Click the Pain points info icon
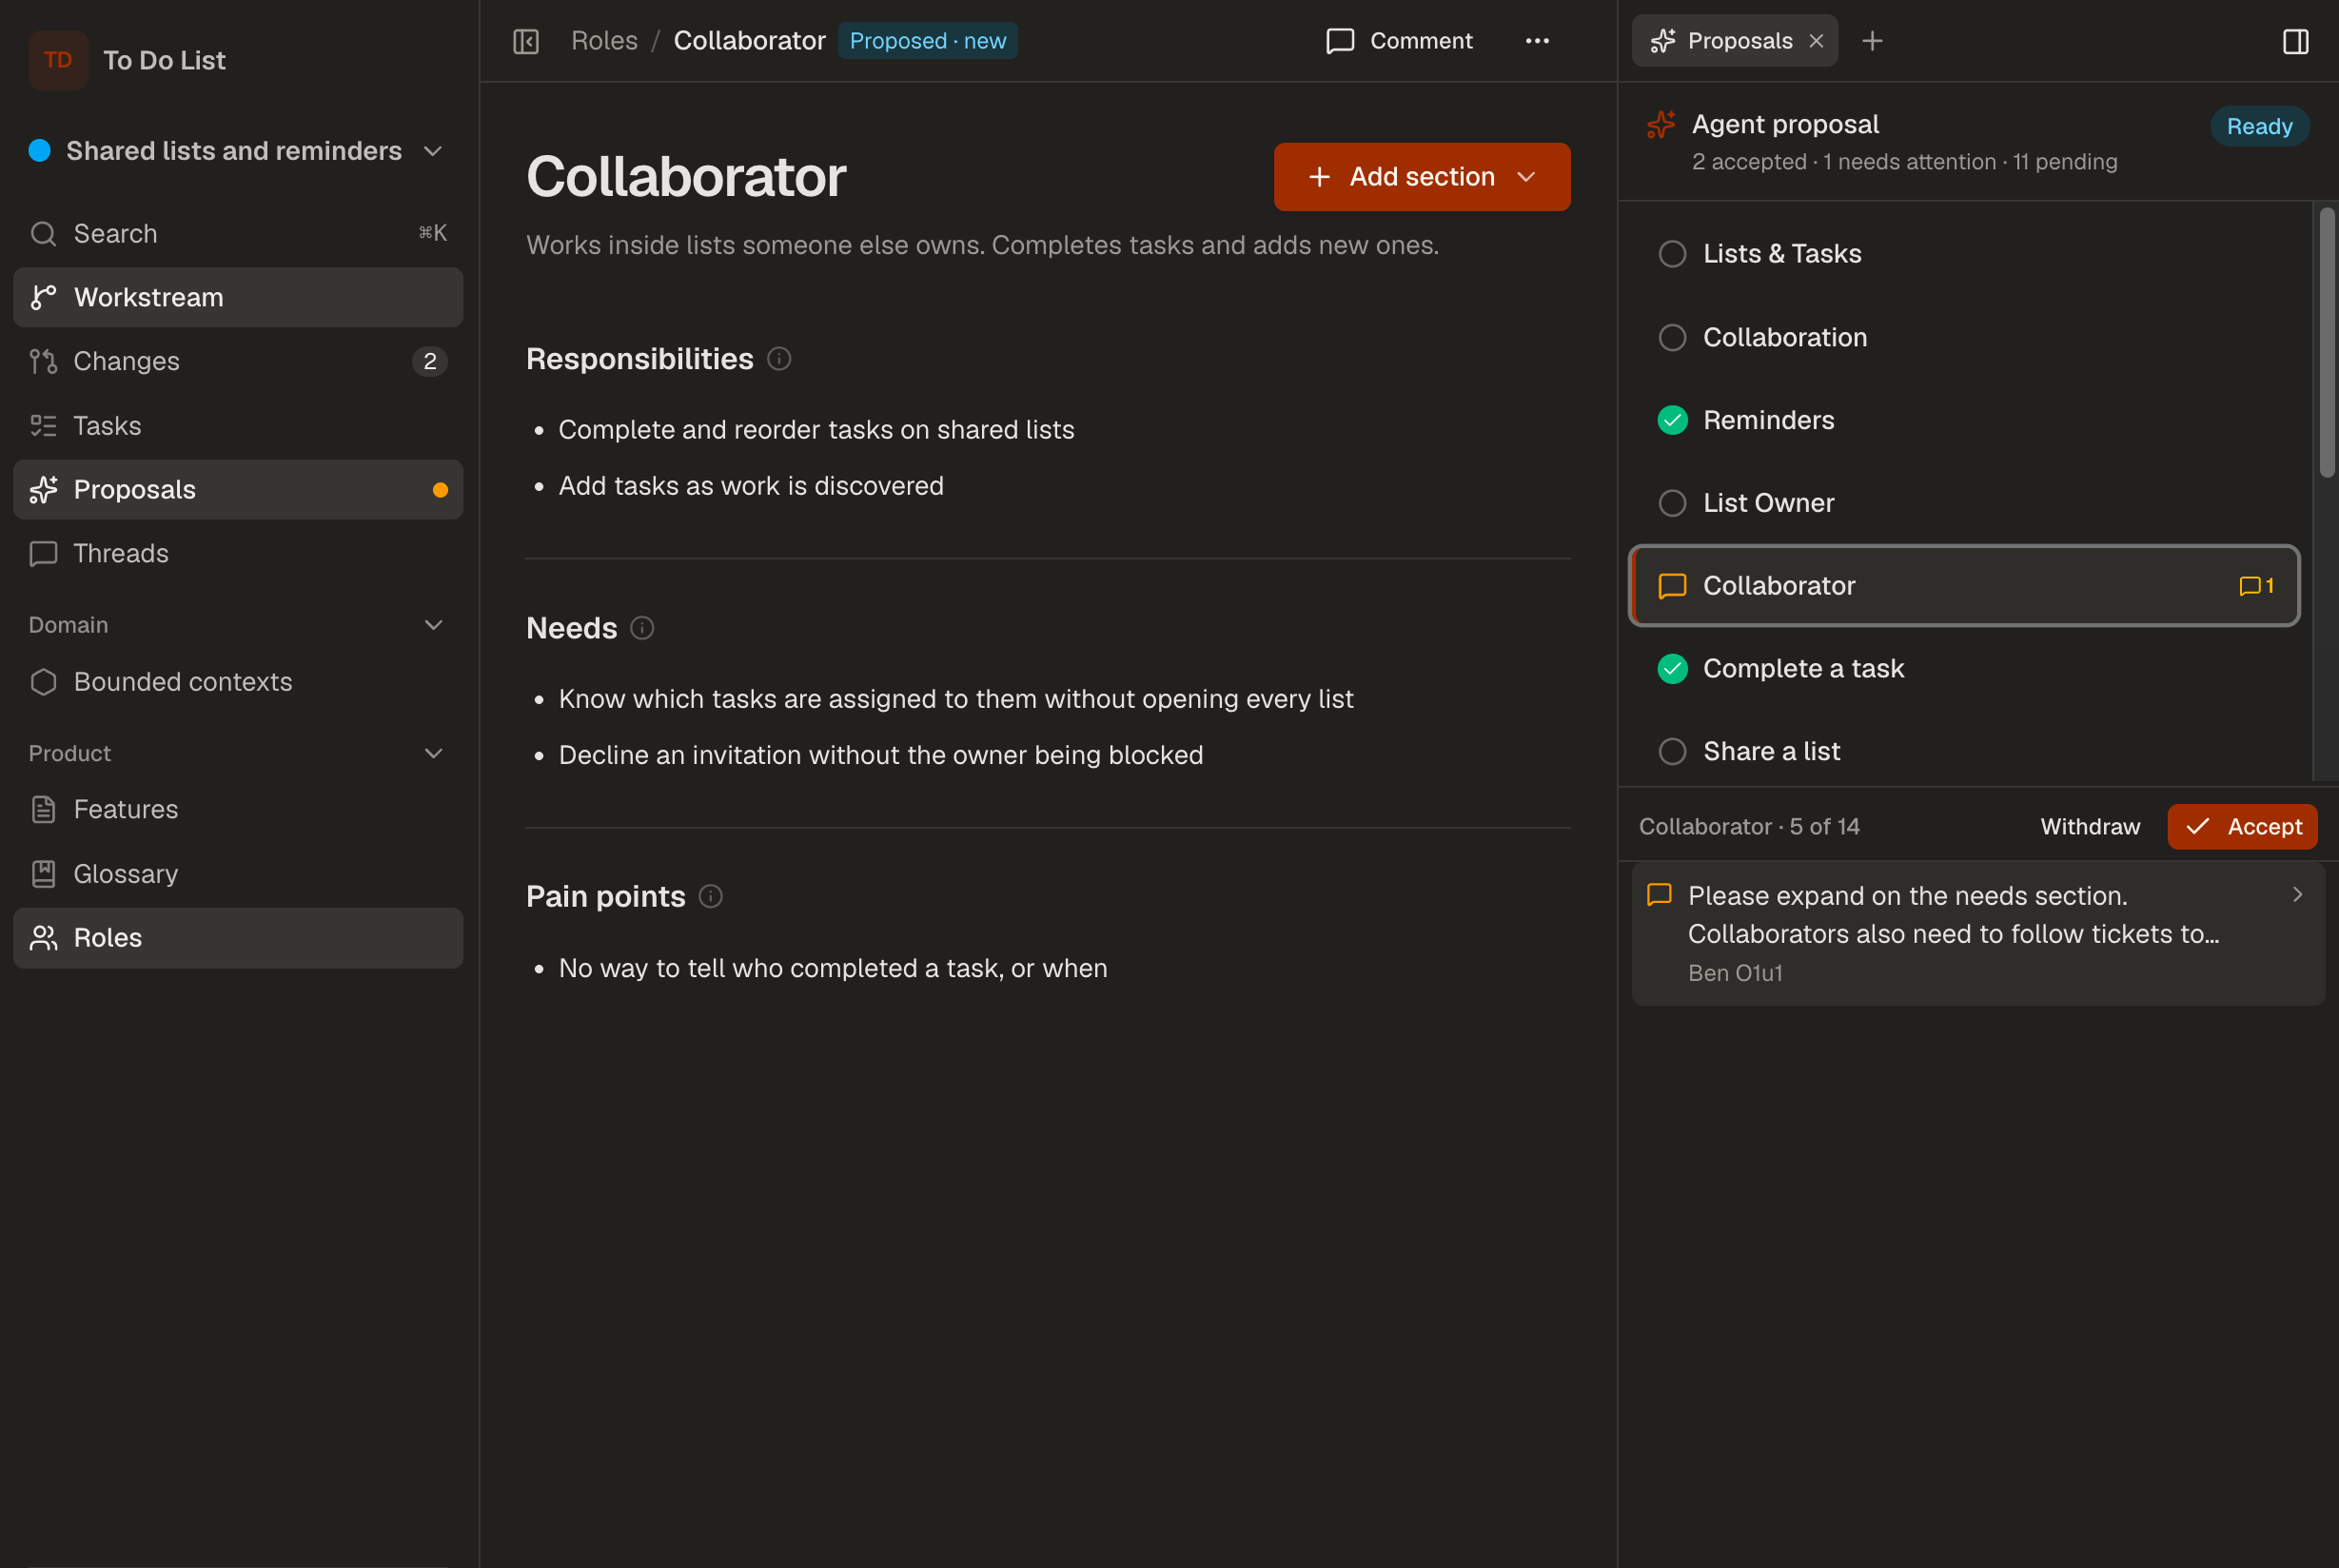The image size is (2339, 1568). click(710, 896)
